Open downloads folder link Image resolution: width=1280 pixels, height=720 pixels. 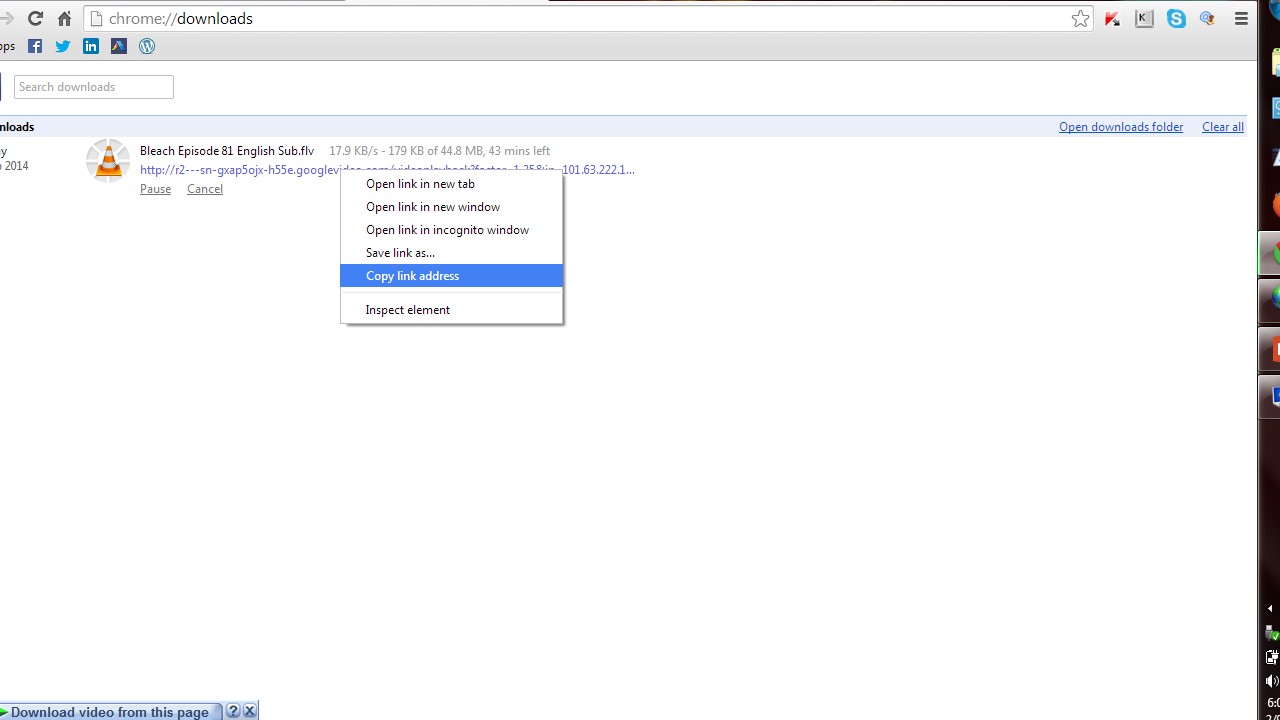click(x=1120, y=127)
